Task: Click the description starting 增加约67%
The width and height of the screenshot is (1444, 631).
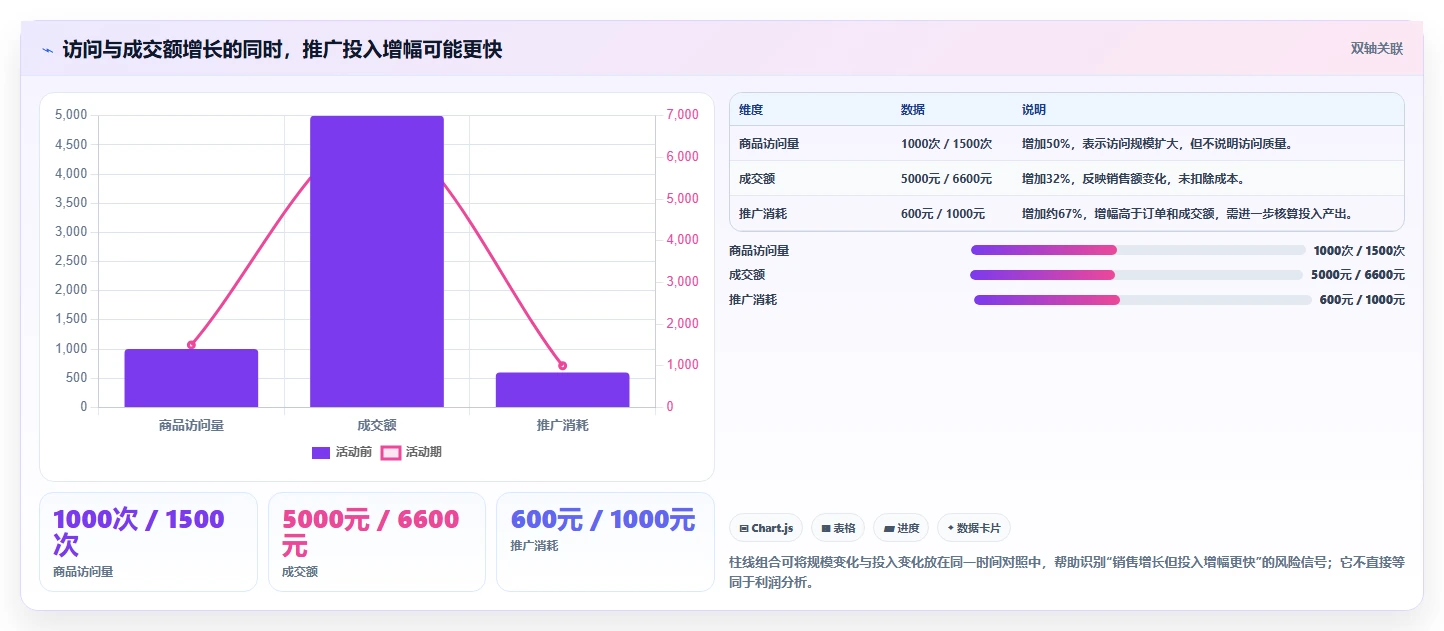Action: [x=1188, y=214]
